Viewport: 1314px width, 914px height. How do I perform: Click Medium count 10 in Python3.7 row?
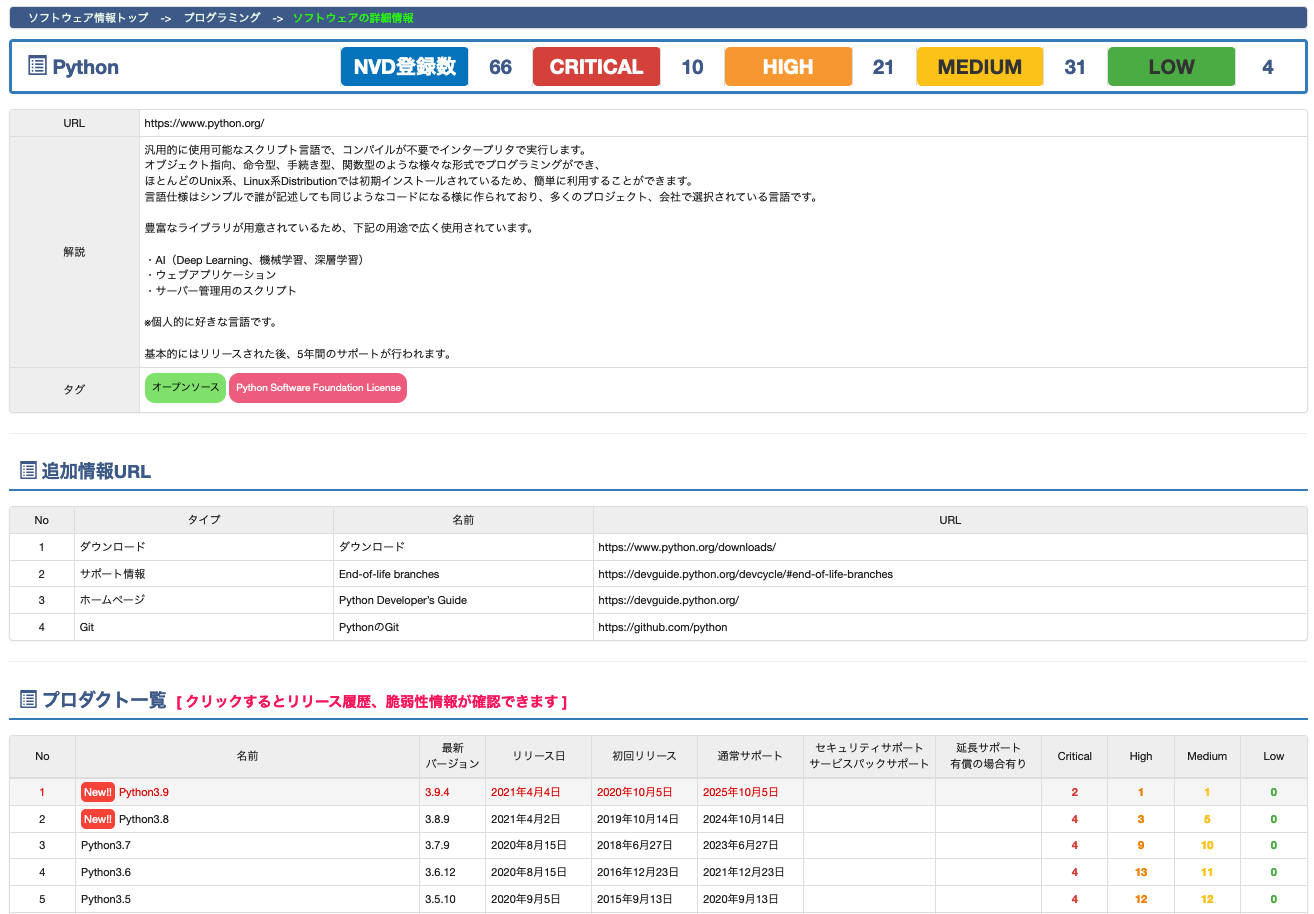[x=1207, y=845]
